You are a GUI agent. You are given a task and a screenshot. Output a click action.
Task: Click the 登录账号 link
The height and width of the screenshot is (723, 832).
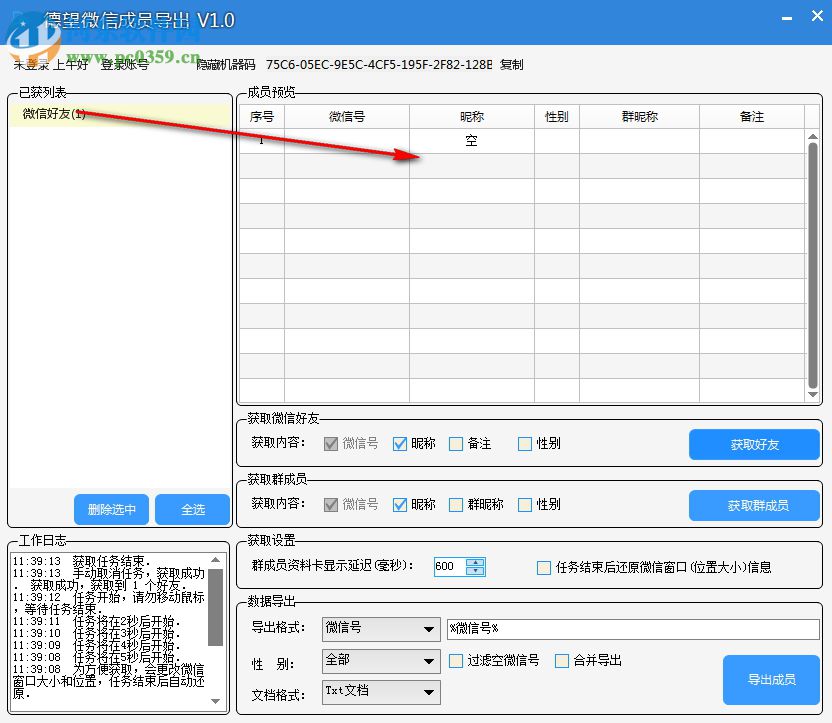[x=125, y=65]
